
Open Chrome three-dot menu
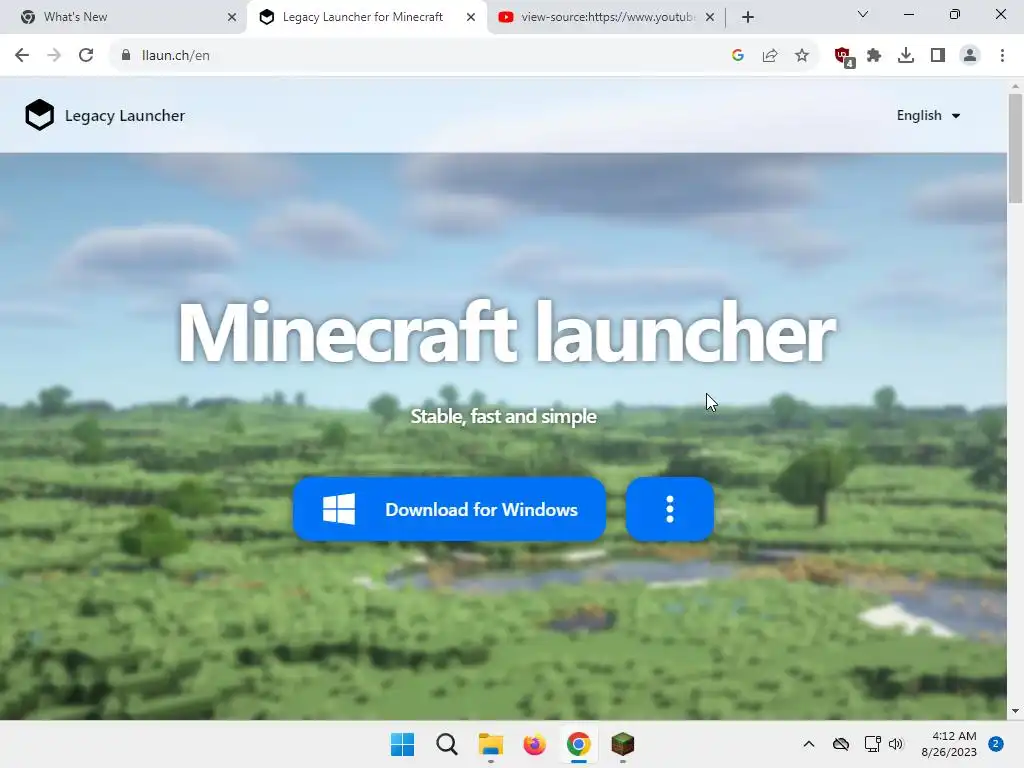(1002, 56)
